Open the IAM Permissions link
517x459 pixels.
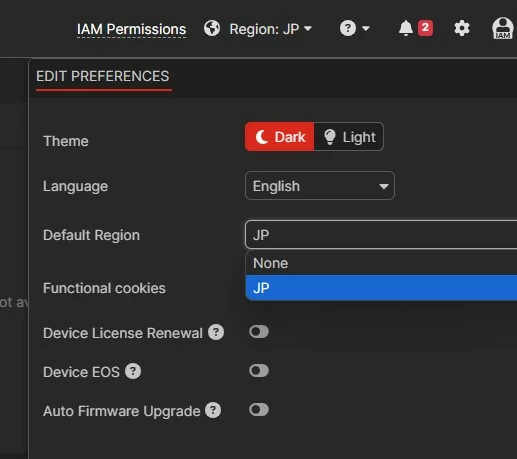[x=131, y=29]
